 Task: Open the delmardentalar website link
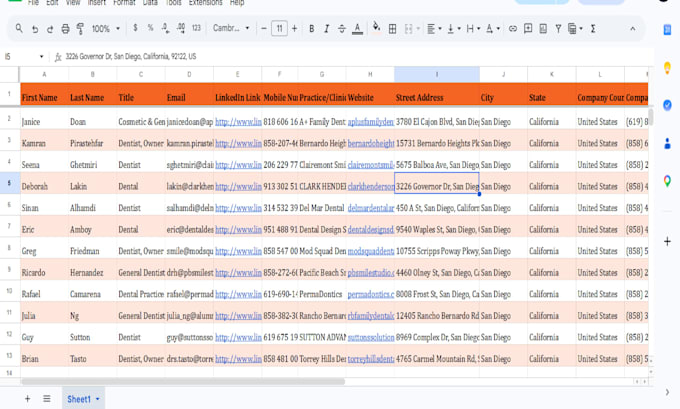click(371, 208)
